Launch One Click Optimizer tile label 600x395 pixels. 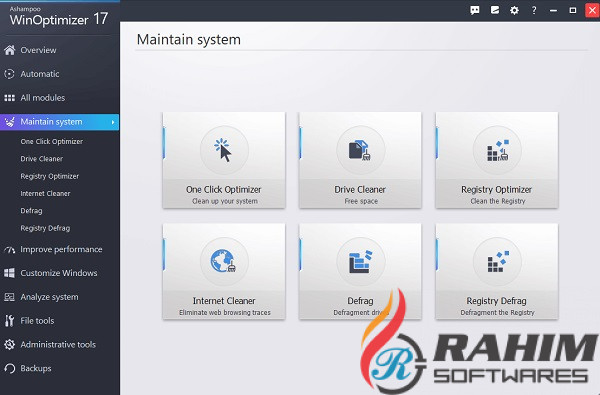[224, 189]
